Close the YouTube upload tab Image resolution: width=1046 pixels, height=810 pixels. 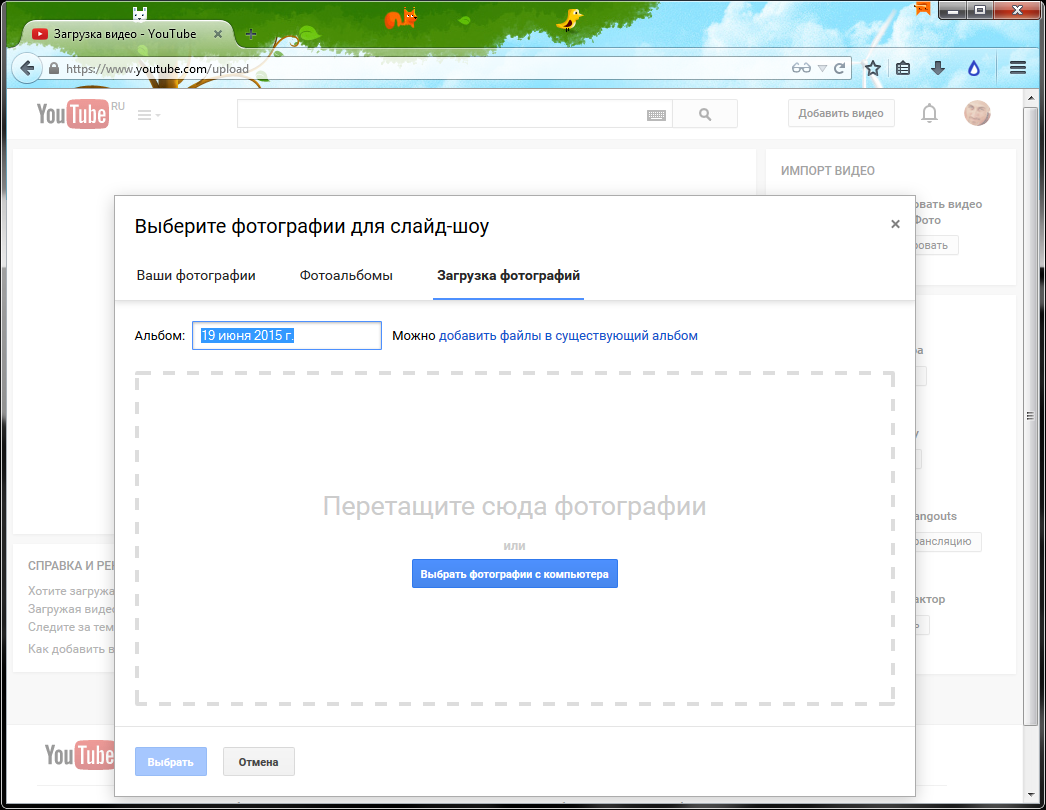(x=217, y=34)
